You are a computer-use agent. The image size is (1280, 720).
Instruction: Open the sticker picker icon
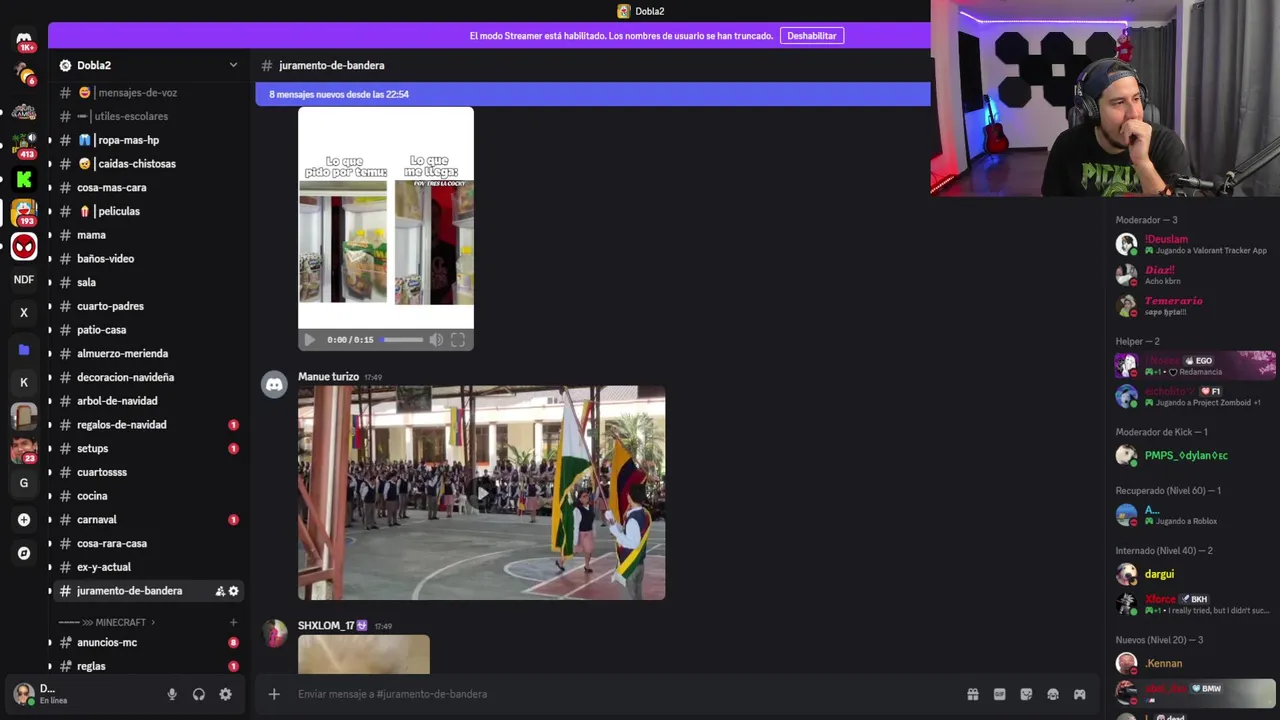coord(1026,694)
